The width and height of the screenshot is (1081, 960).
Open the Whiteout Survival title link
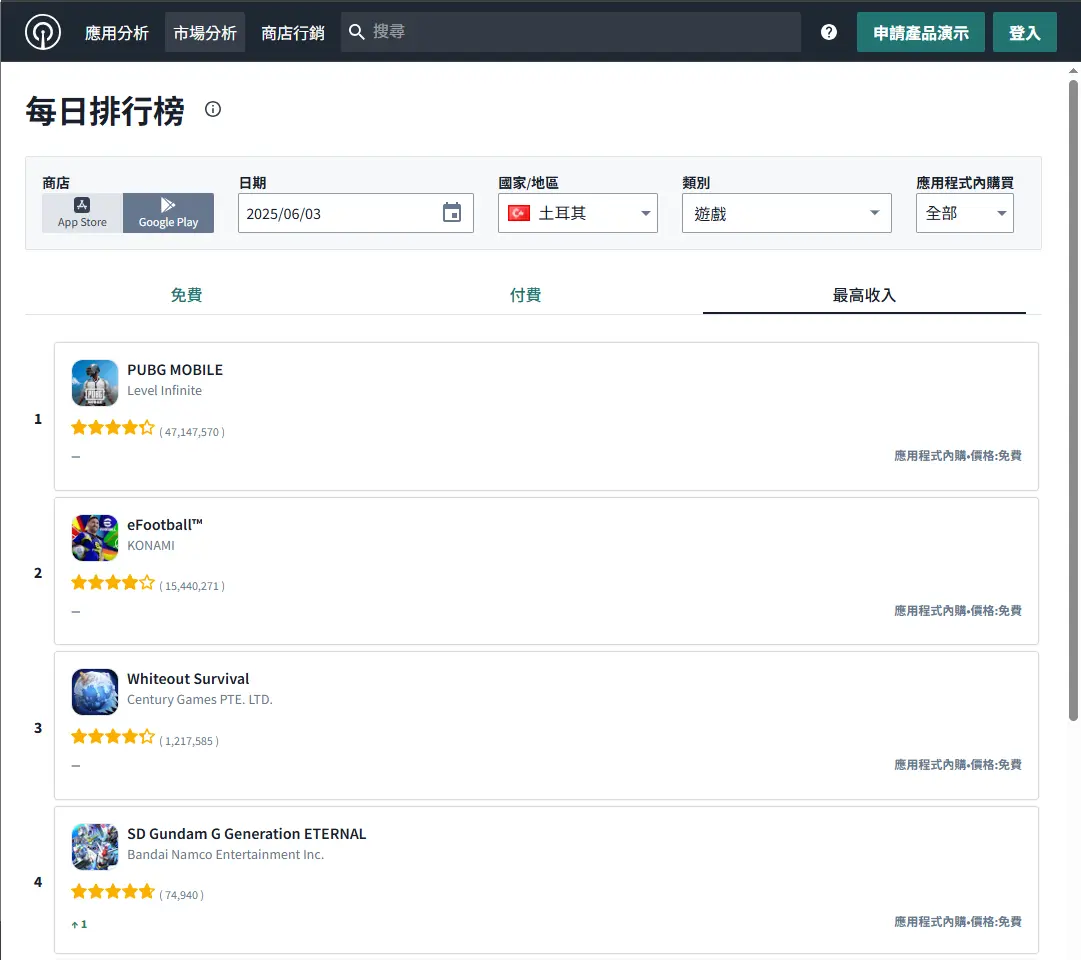188,679
